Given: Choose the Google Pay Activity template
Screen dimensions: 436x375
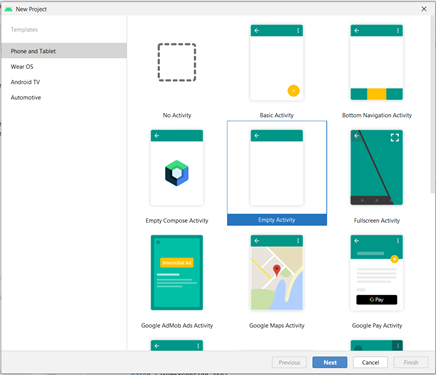Looking at the screenshot, I should click(x=377, y=273).
